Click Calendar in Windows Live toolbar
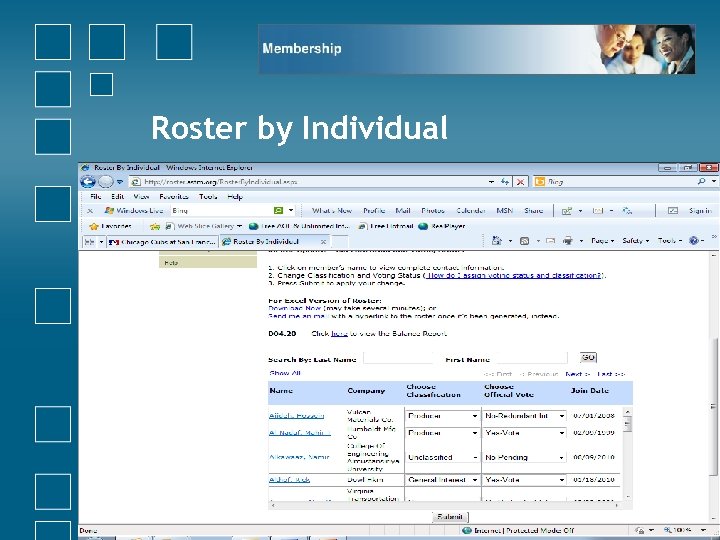The image size is (720, 540). [471, 211]
